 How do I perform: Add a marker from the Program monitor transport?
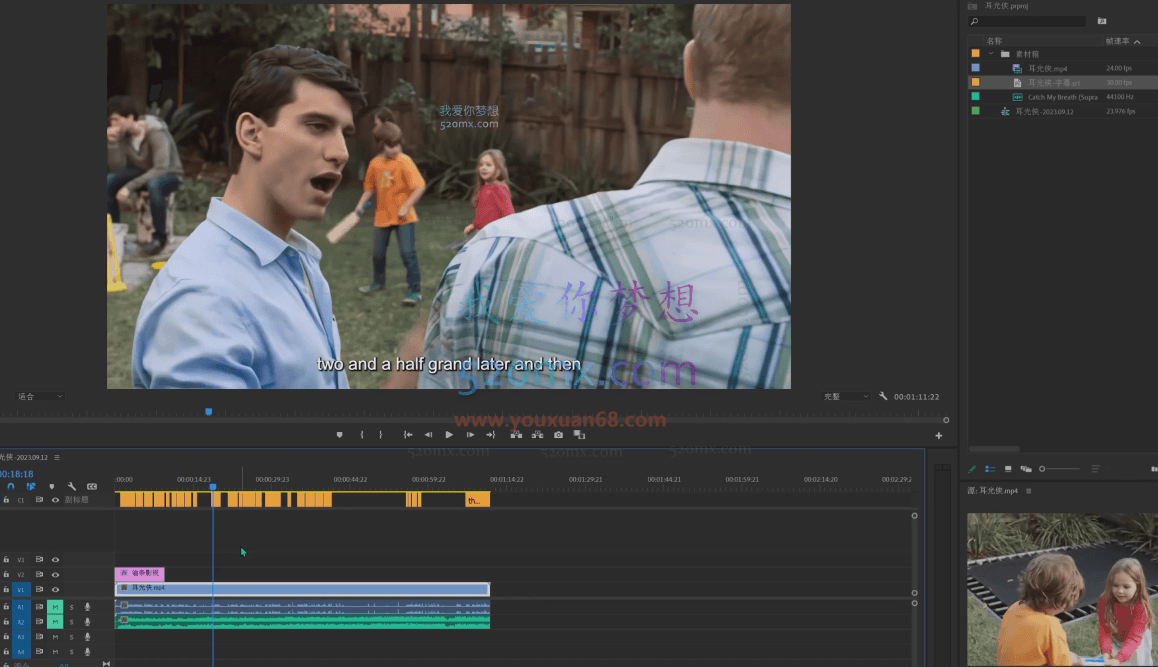coord(340,435)
